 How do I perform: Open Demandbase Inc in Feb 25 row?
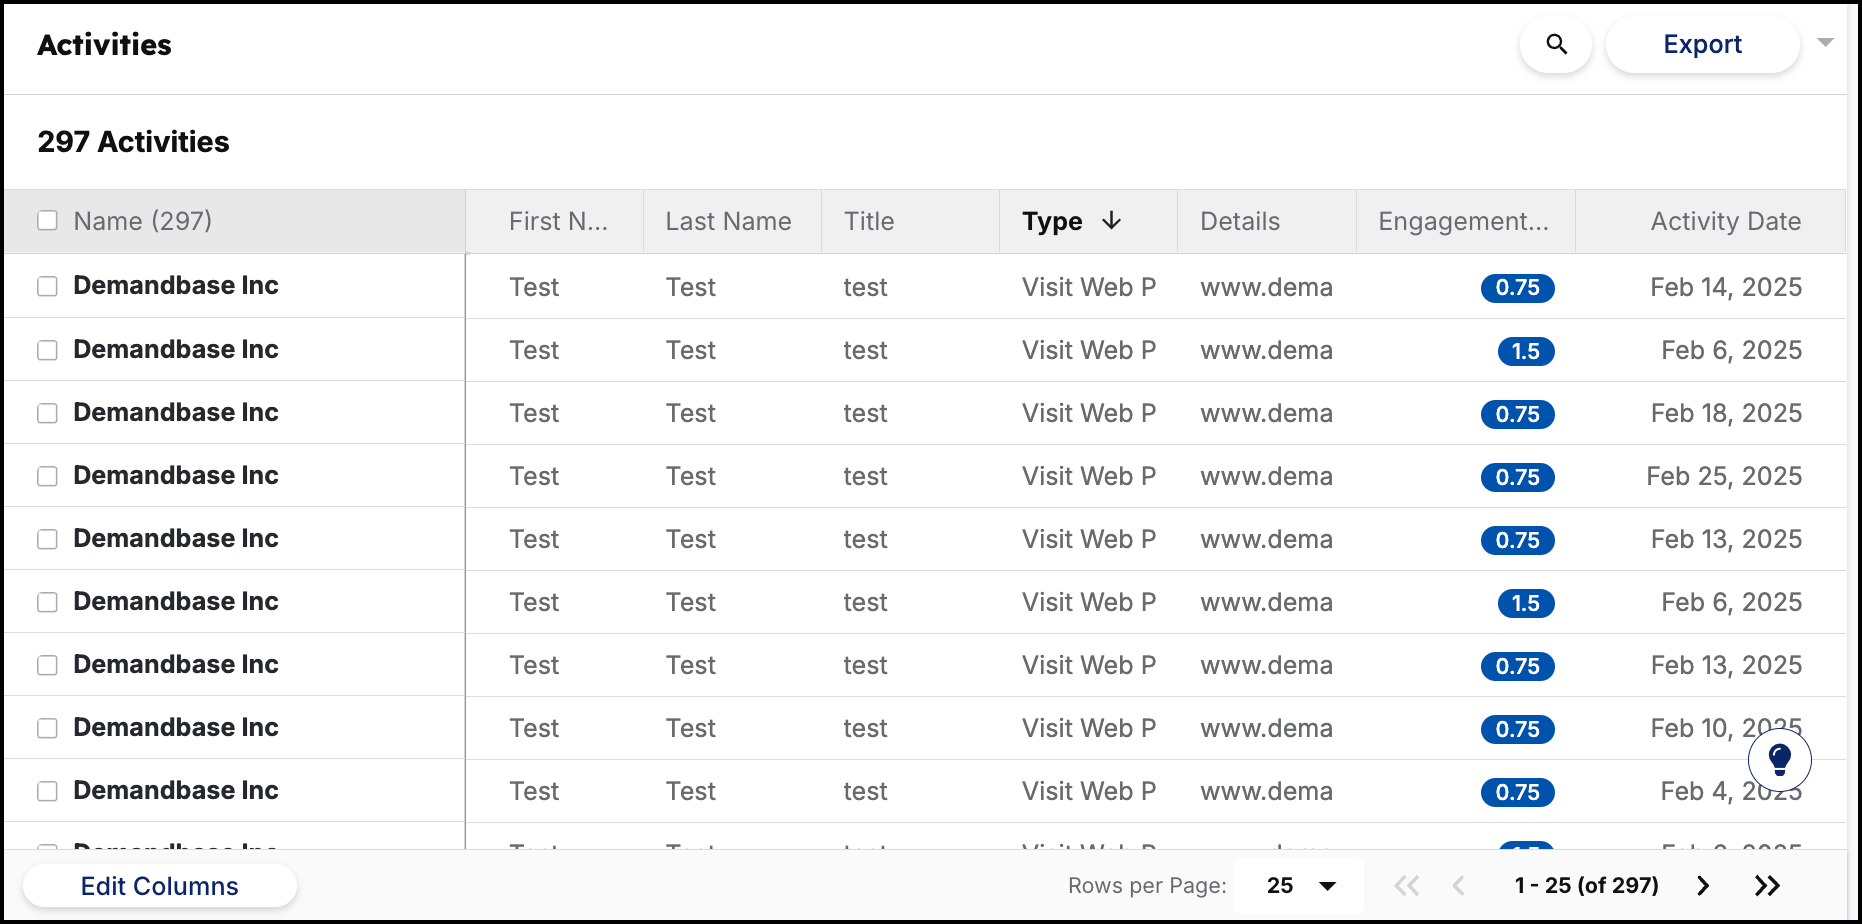[x=176, y=475]
